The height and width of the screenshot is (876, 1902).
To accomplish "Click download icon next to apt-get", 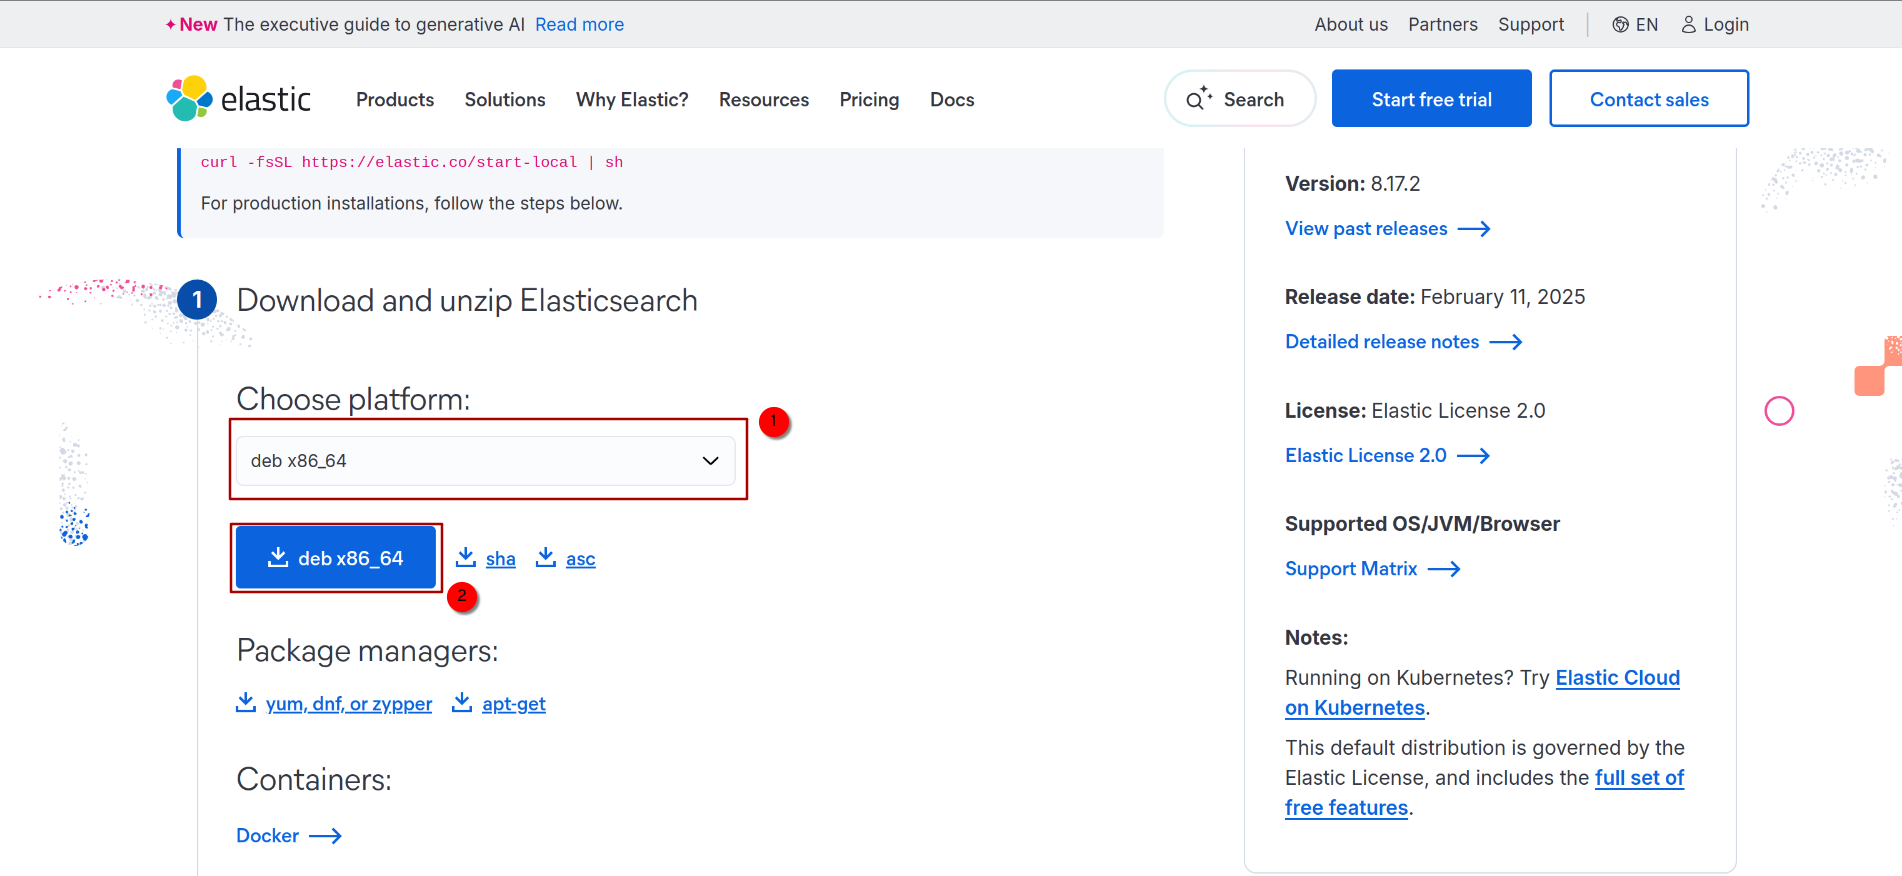I will tap(462, 702).
